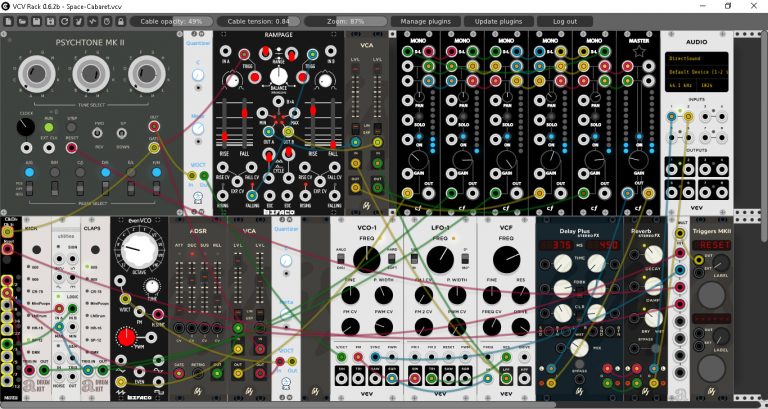The height and width of the screenshot is (409, 768).
Task: Click the DECAY knob on Reverb
Action: (x=653, y=254)
